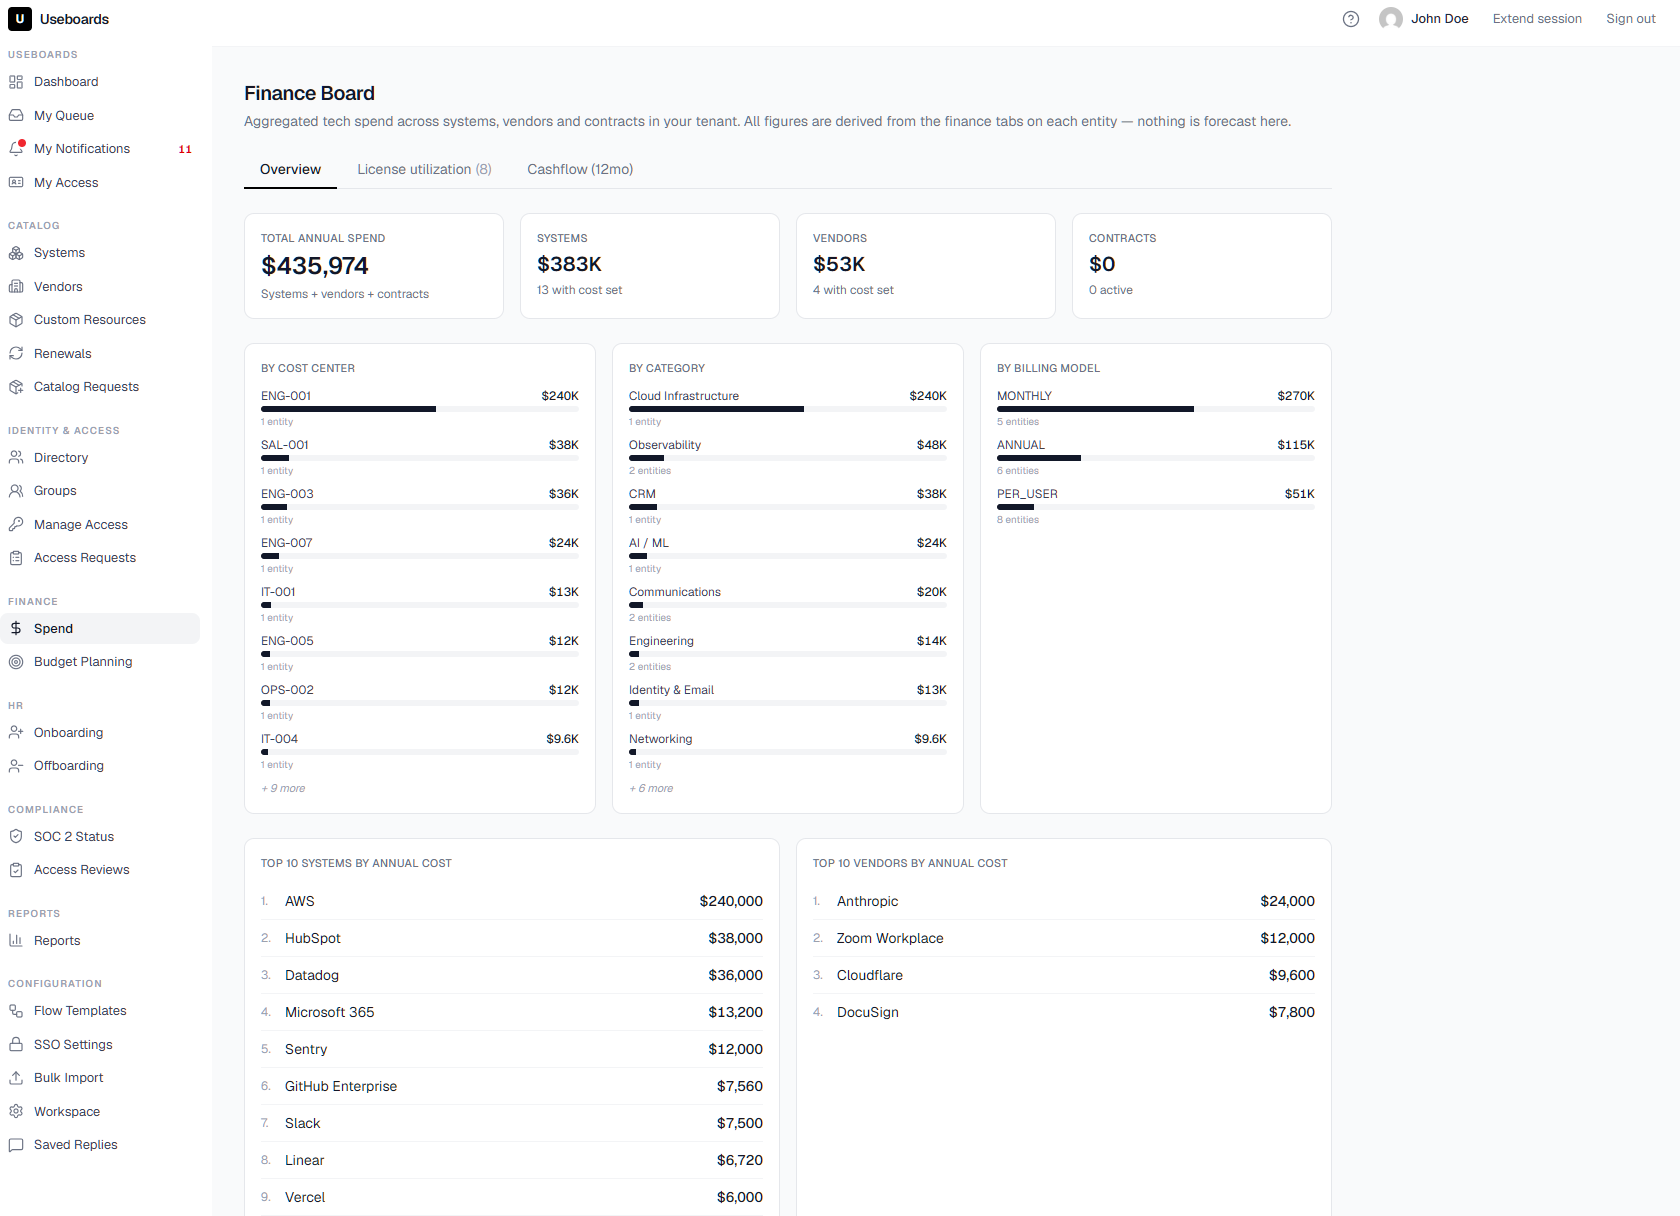Select the Datadog row in top systems
1680x1216 pixels.
tap(512, 976)
